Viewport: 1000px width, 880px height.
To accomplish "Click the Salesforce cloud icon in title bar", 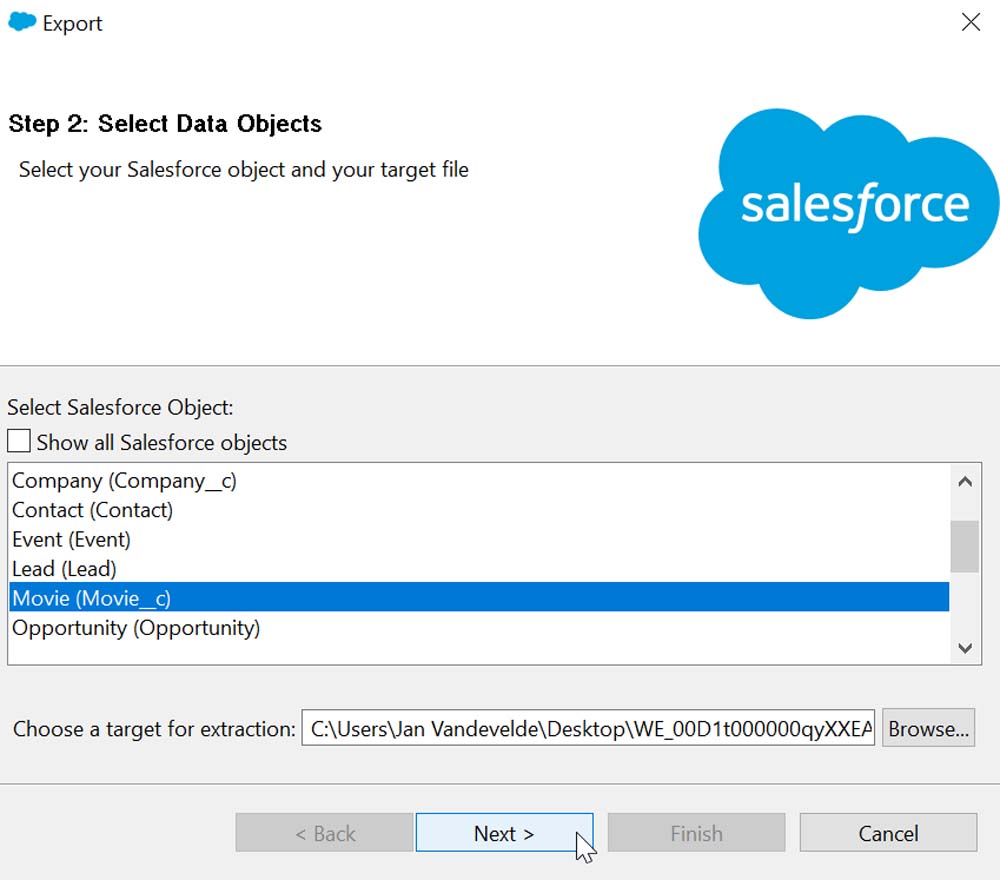I will point(22,22).
